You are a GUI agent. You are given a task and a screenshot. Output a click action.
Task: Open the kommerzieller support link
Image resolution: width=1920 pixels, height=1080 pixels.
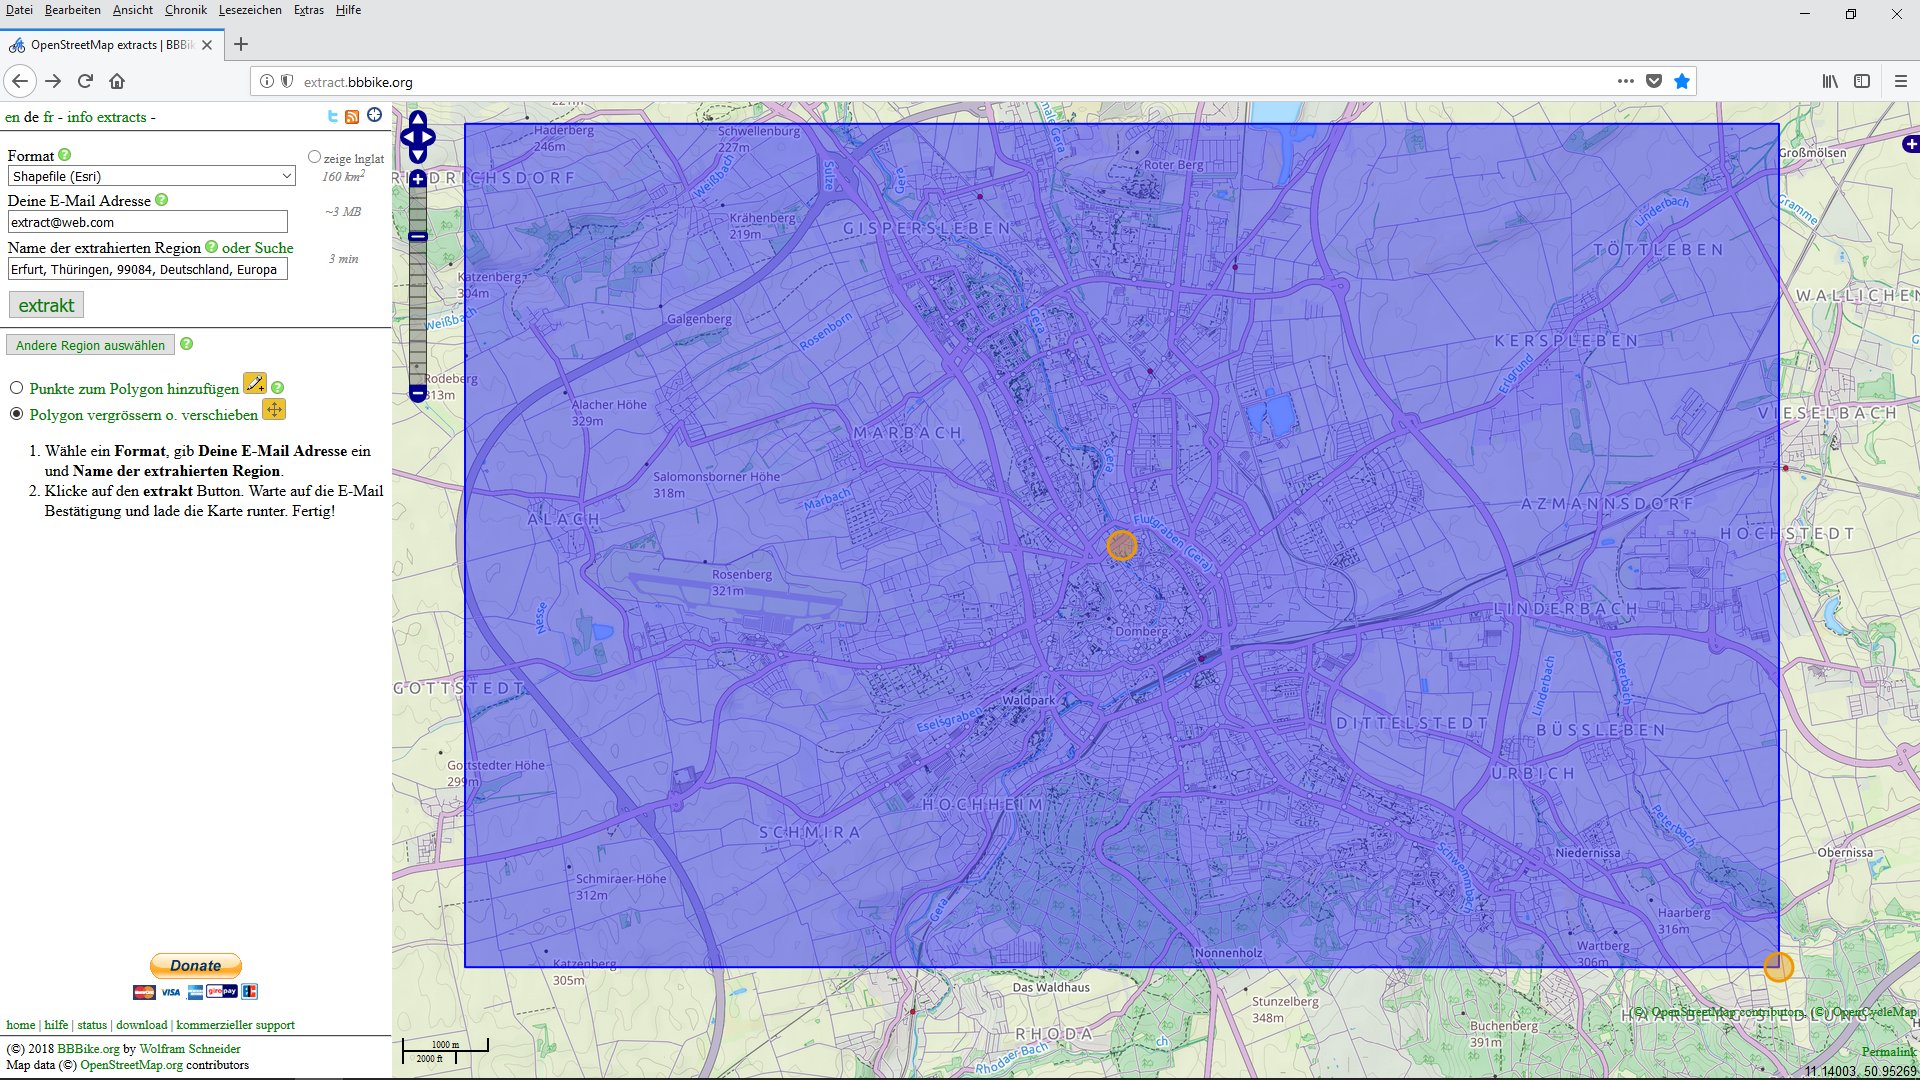pyautogui.click(x=236, y=1025)
